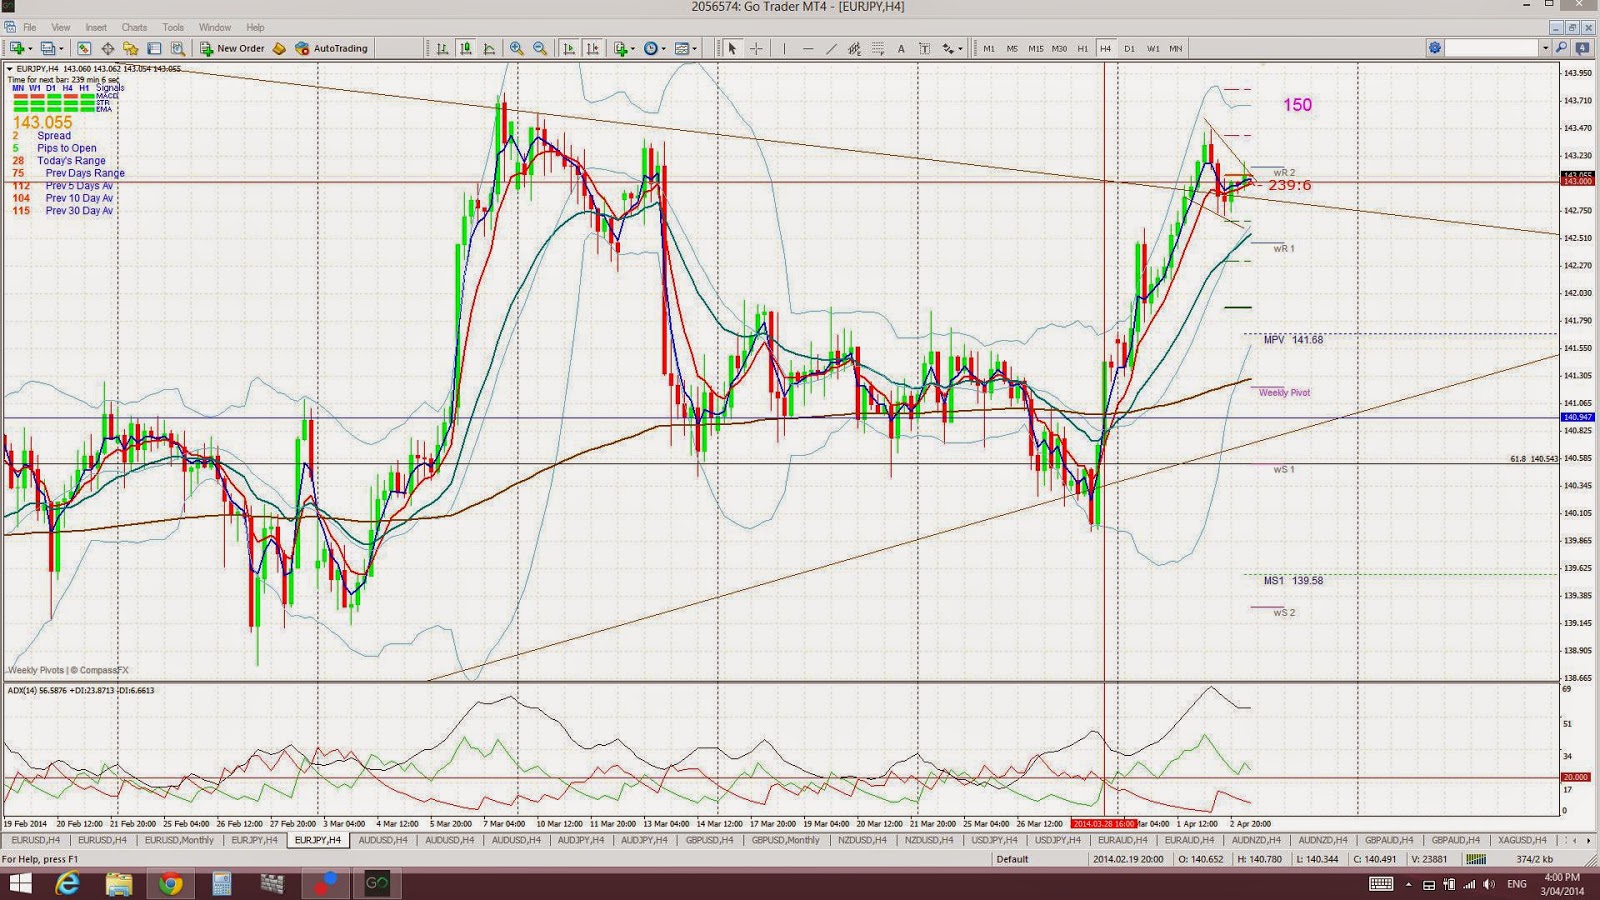The height and width of the screenshot is (900, 1600).
Task: Select the arrow cursor tool
Action: tap(732, 48)
